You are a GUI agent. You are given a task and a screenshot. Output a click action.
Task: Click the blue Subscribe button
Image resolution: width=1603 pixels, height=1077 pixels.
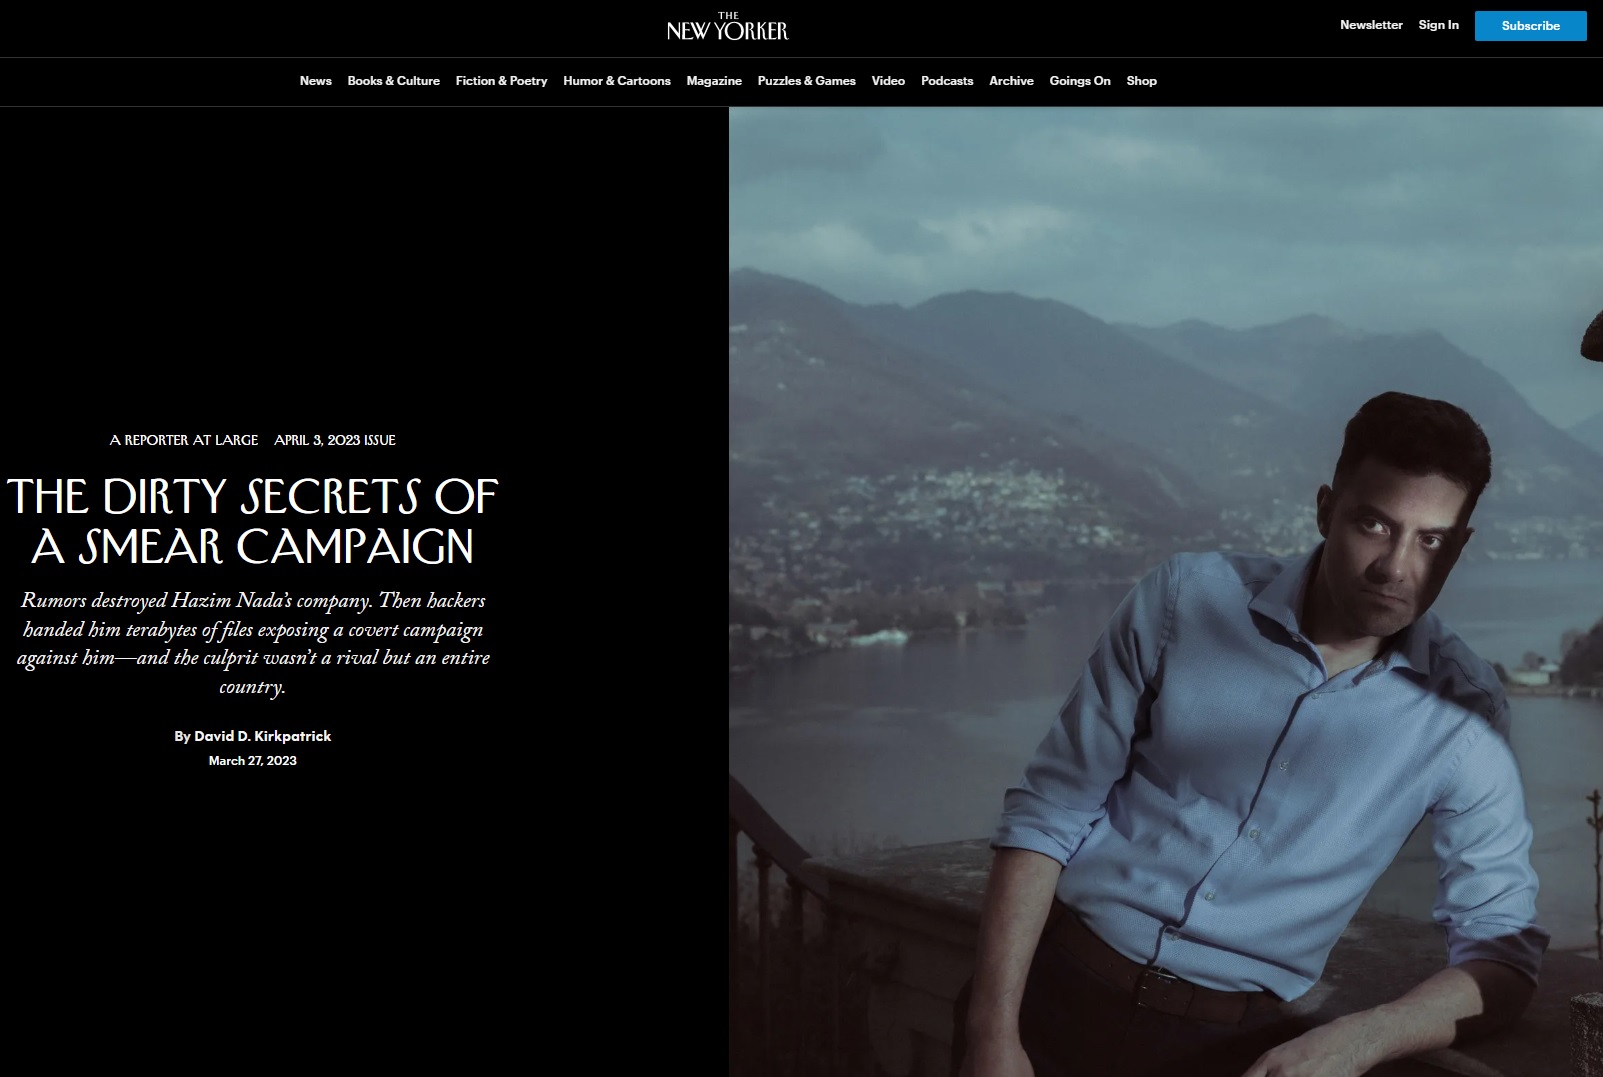point(1530,26)
